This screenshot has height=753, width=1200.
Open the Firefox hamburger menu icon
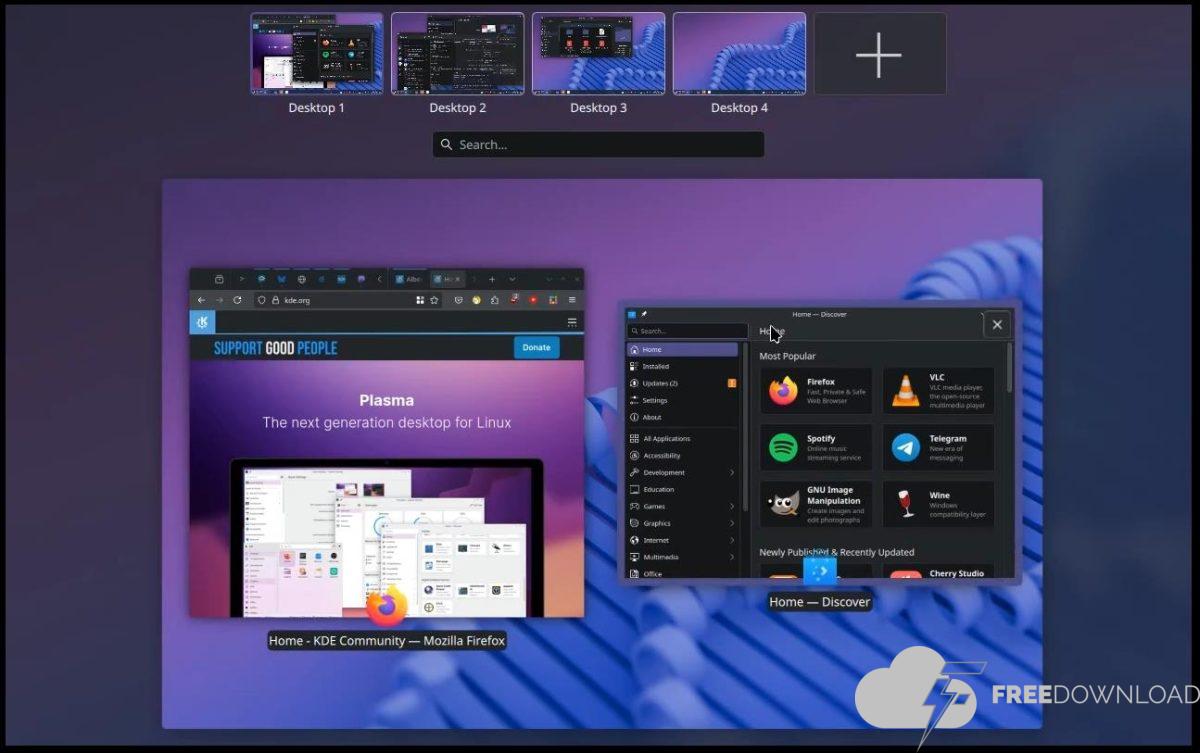coord(572,300)
